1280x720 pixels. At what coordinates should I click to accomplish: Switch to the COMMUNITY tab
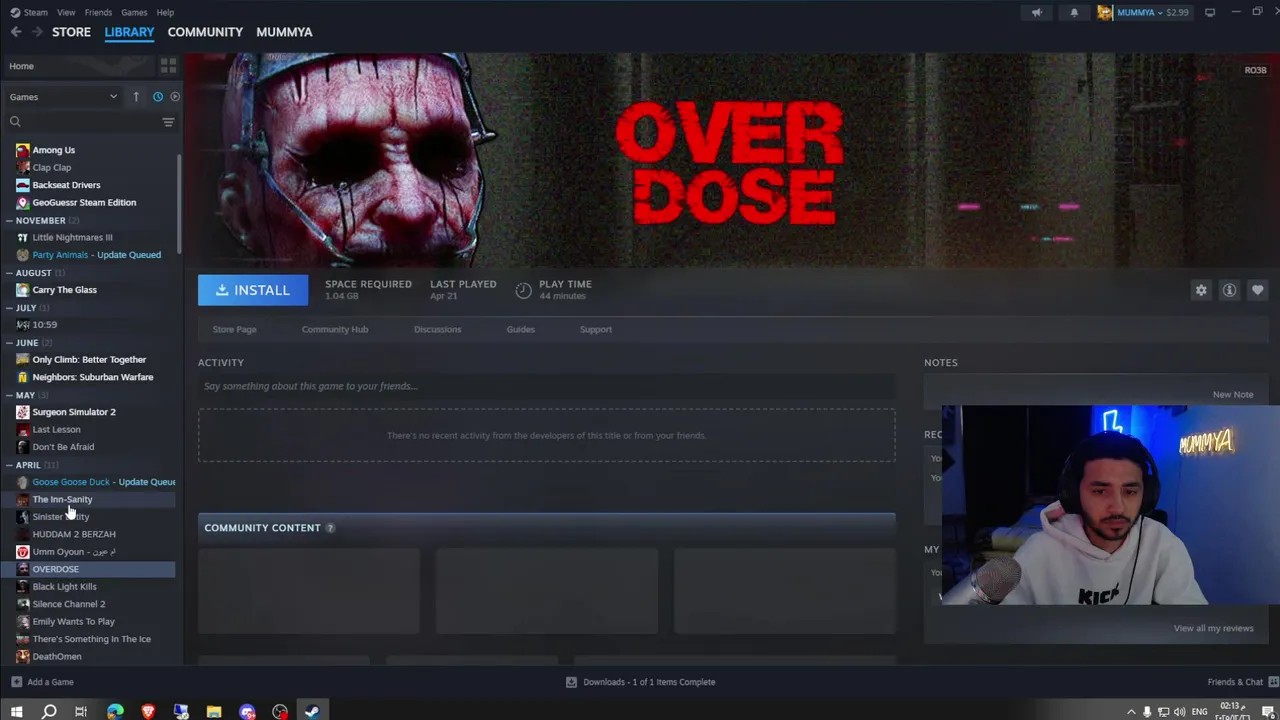coord(205,32)
